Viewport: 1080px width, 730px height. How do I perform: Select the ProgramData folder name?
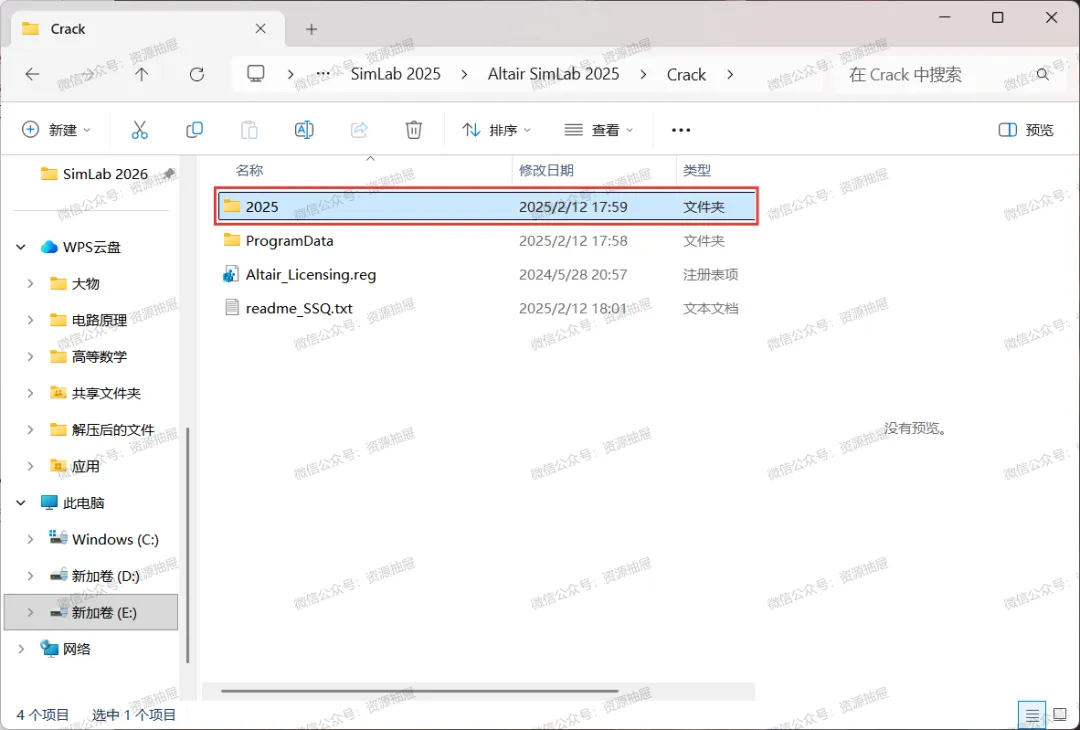pyautogui.click(x=289, y=240)
